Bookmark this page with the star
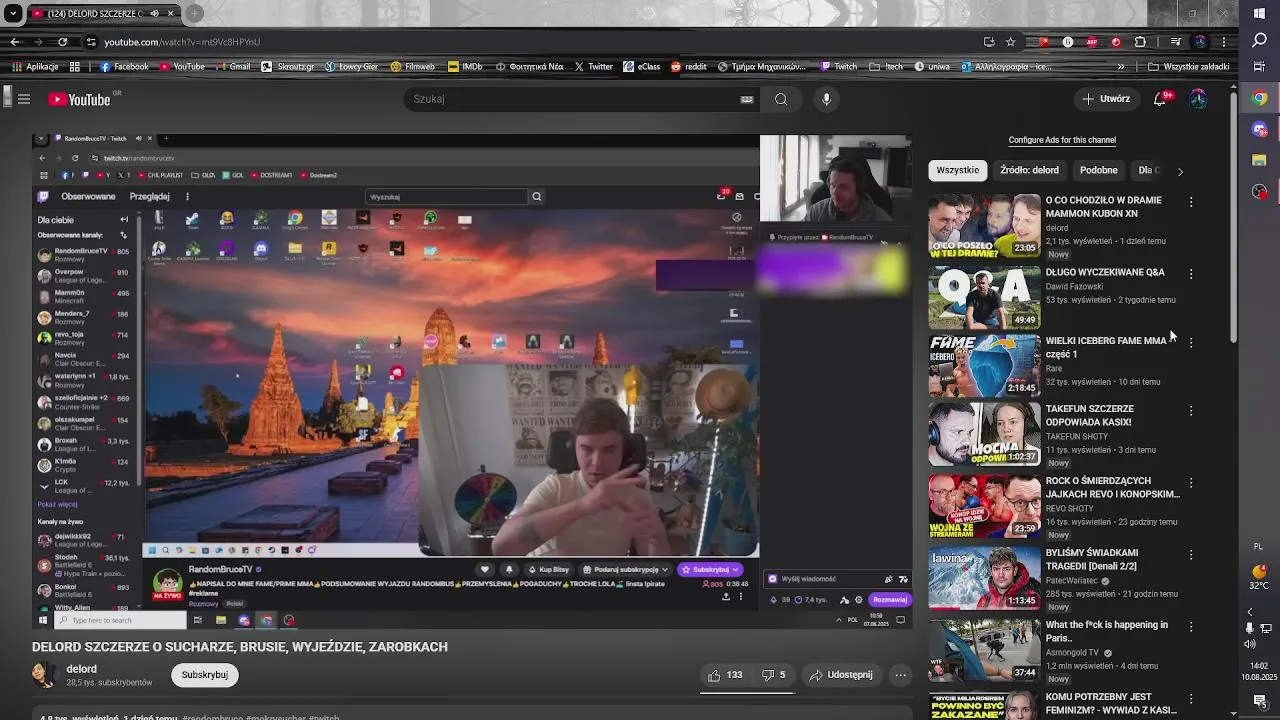This screenshot has height=720, width=1280. pyautogui.click(x=1011, y=42)
